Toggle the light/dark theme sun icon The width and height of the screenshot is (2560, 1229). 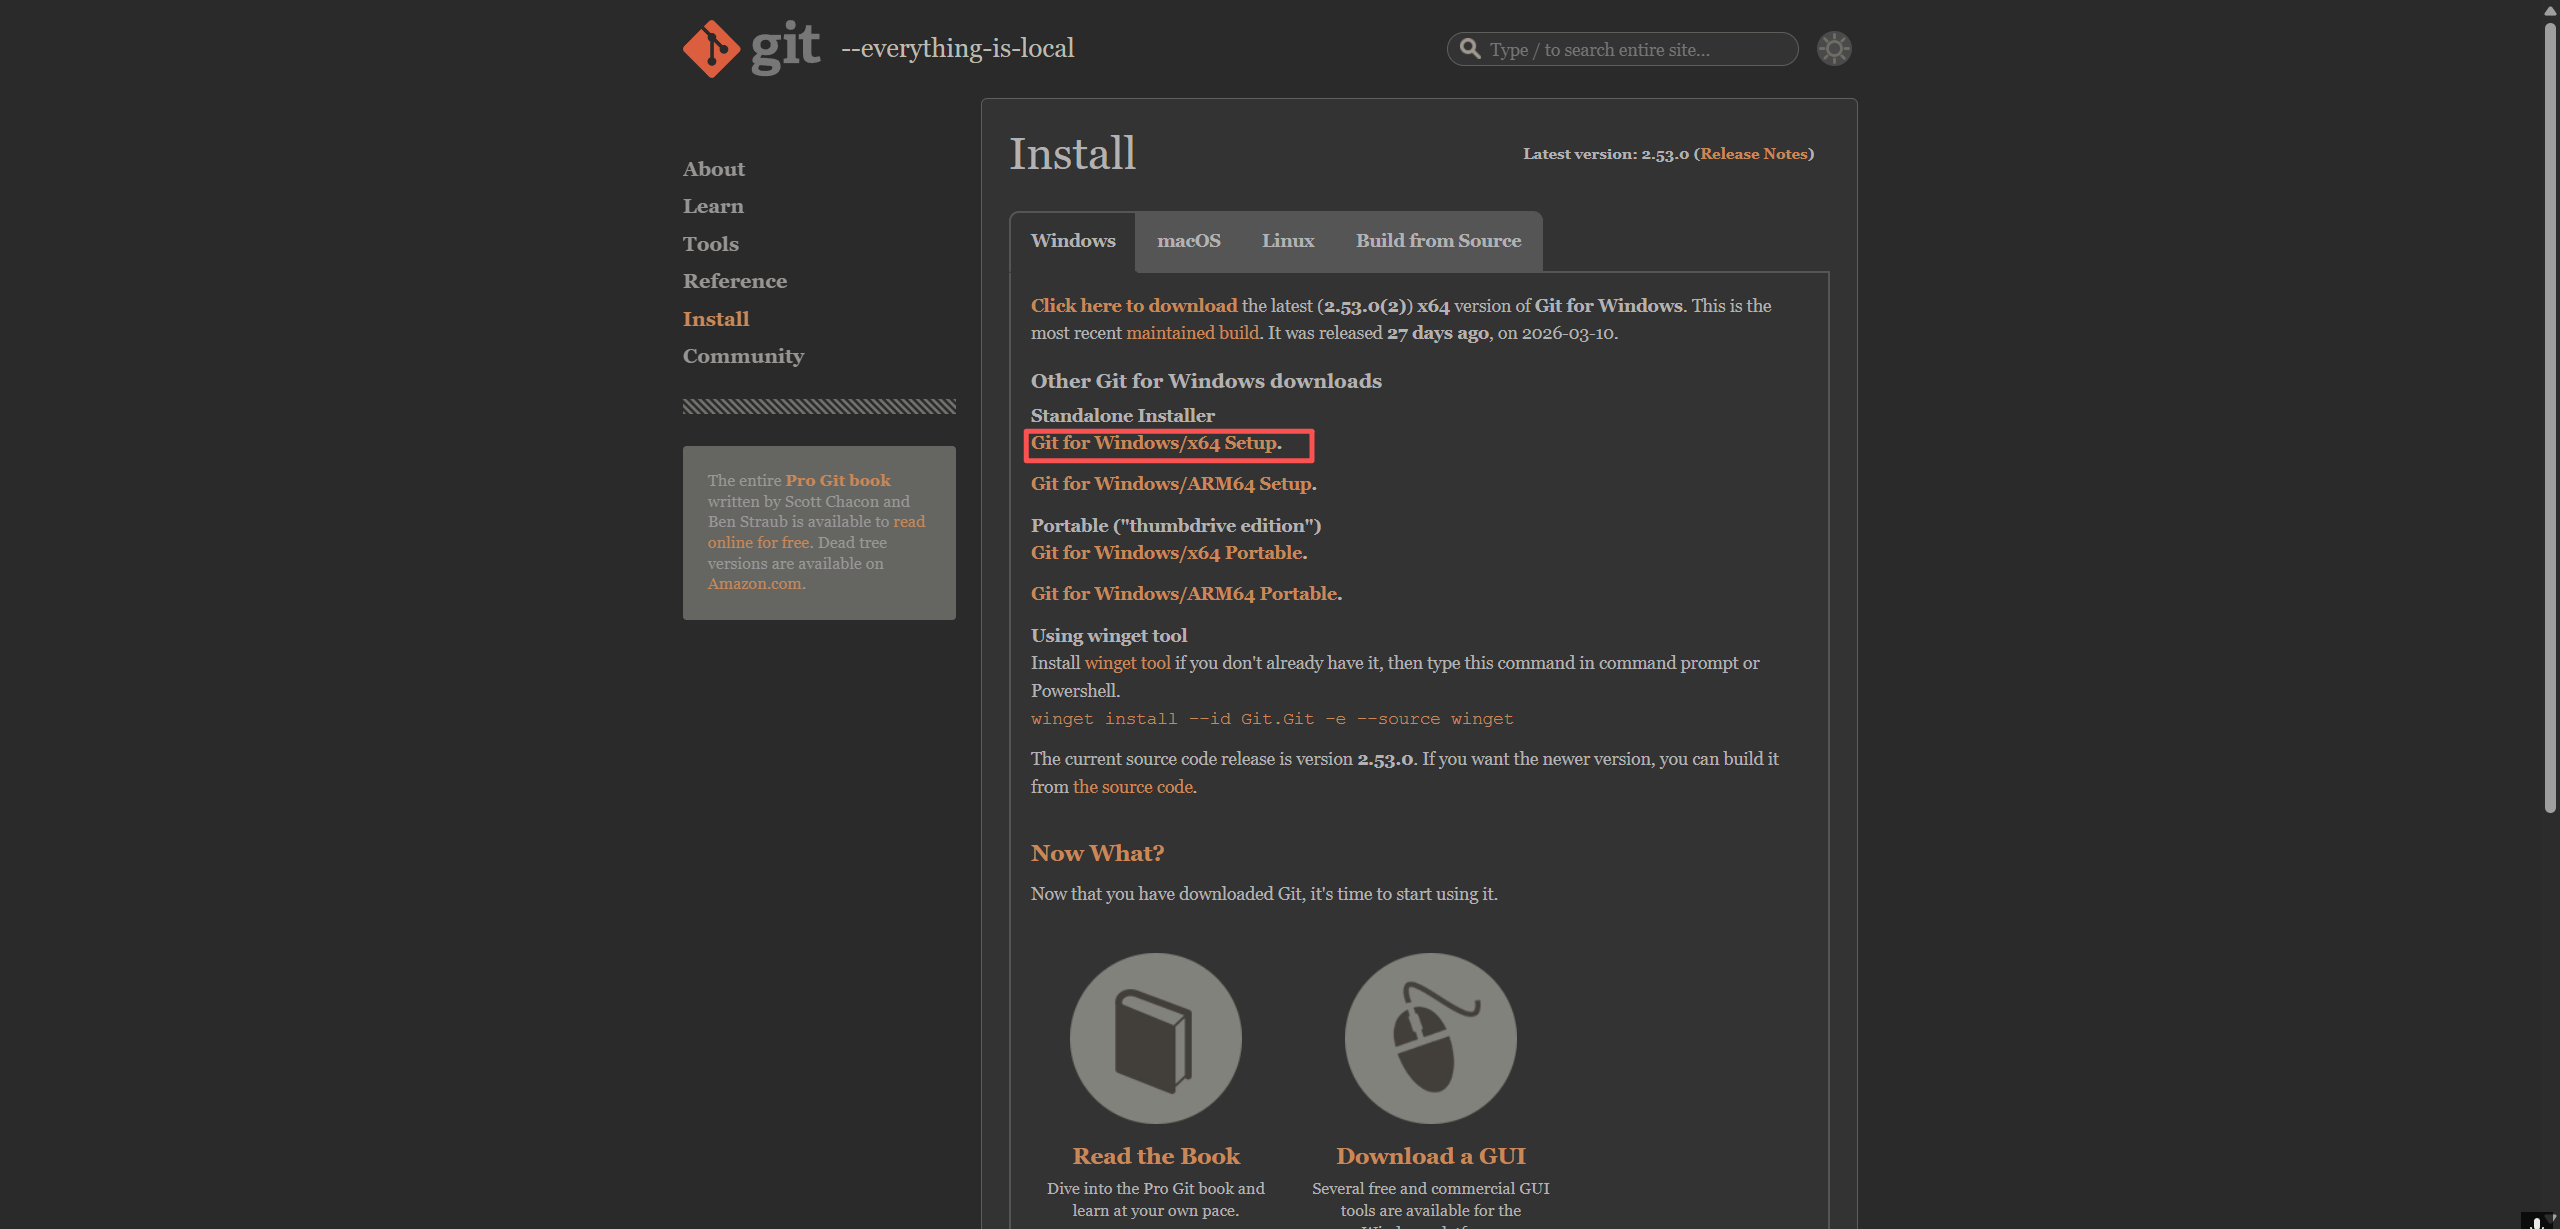tap(1833, 49)
